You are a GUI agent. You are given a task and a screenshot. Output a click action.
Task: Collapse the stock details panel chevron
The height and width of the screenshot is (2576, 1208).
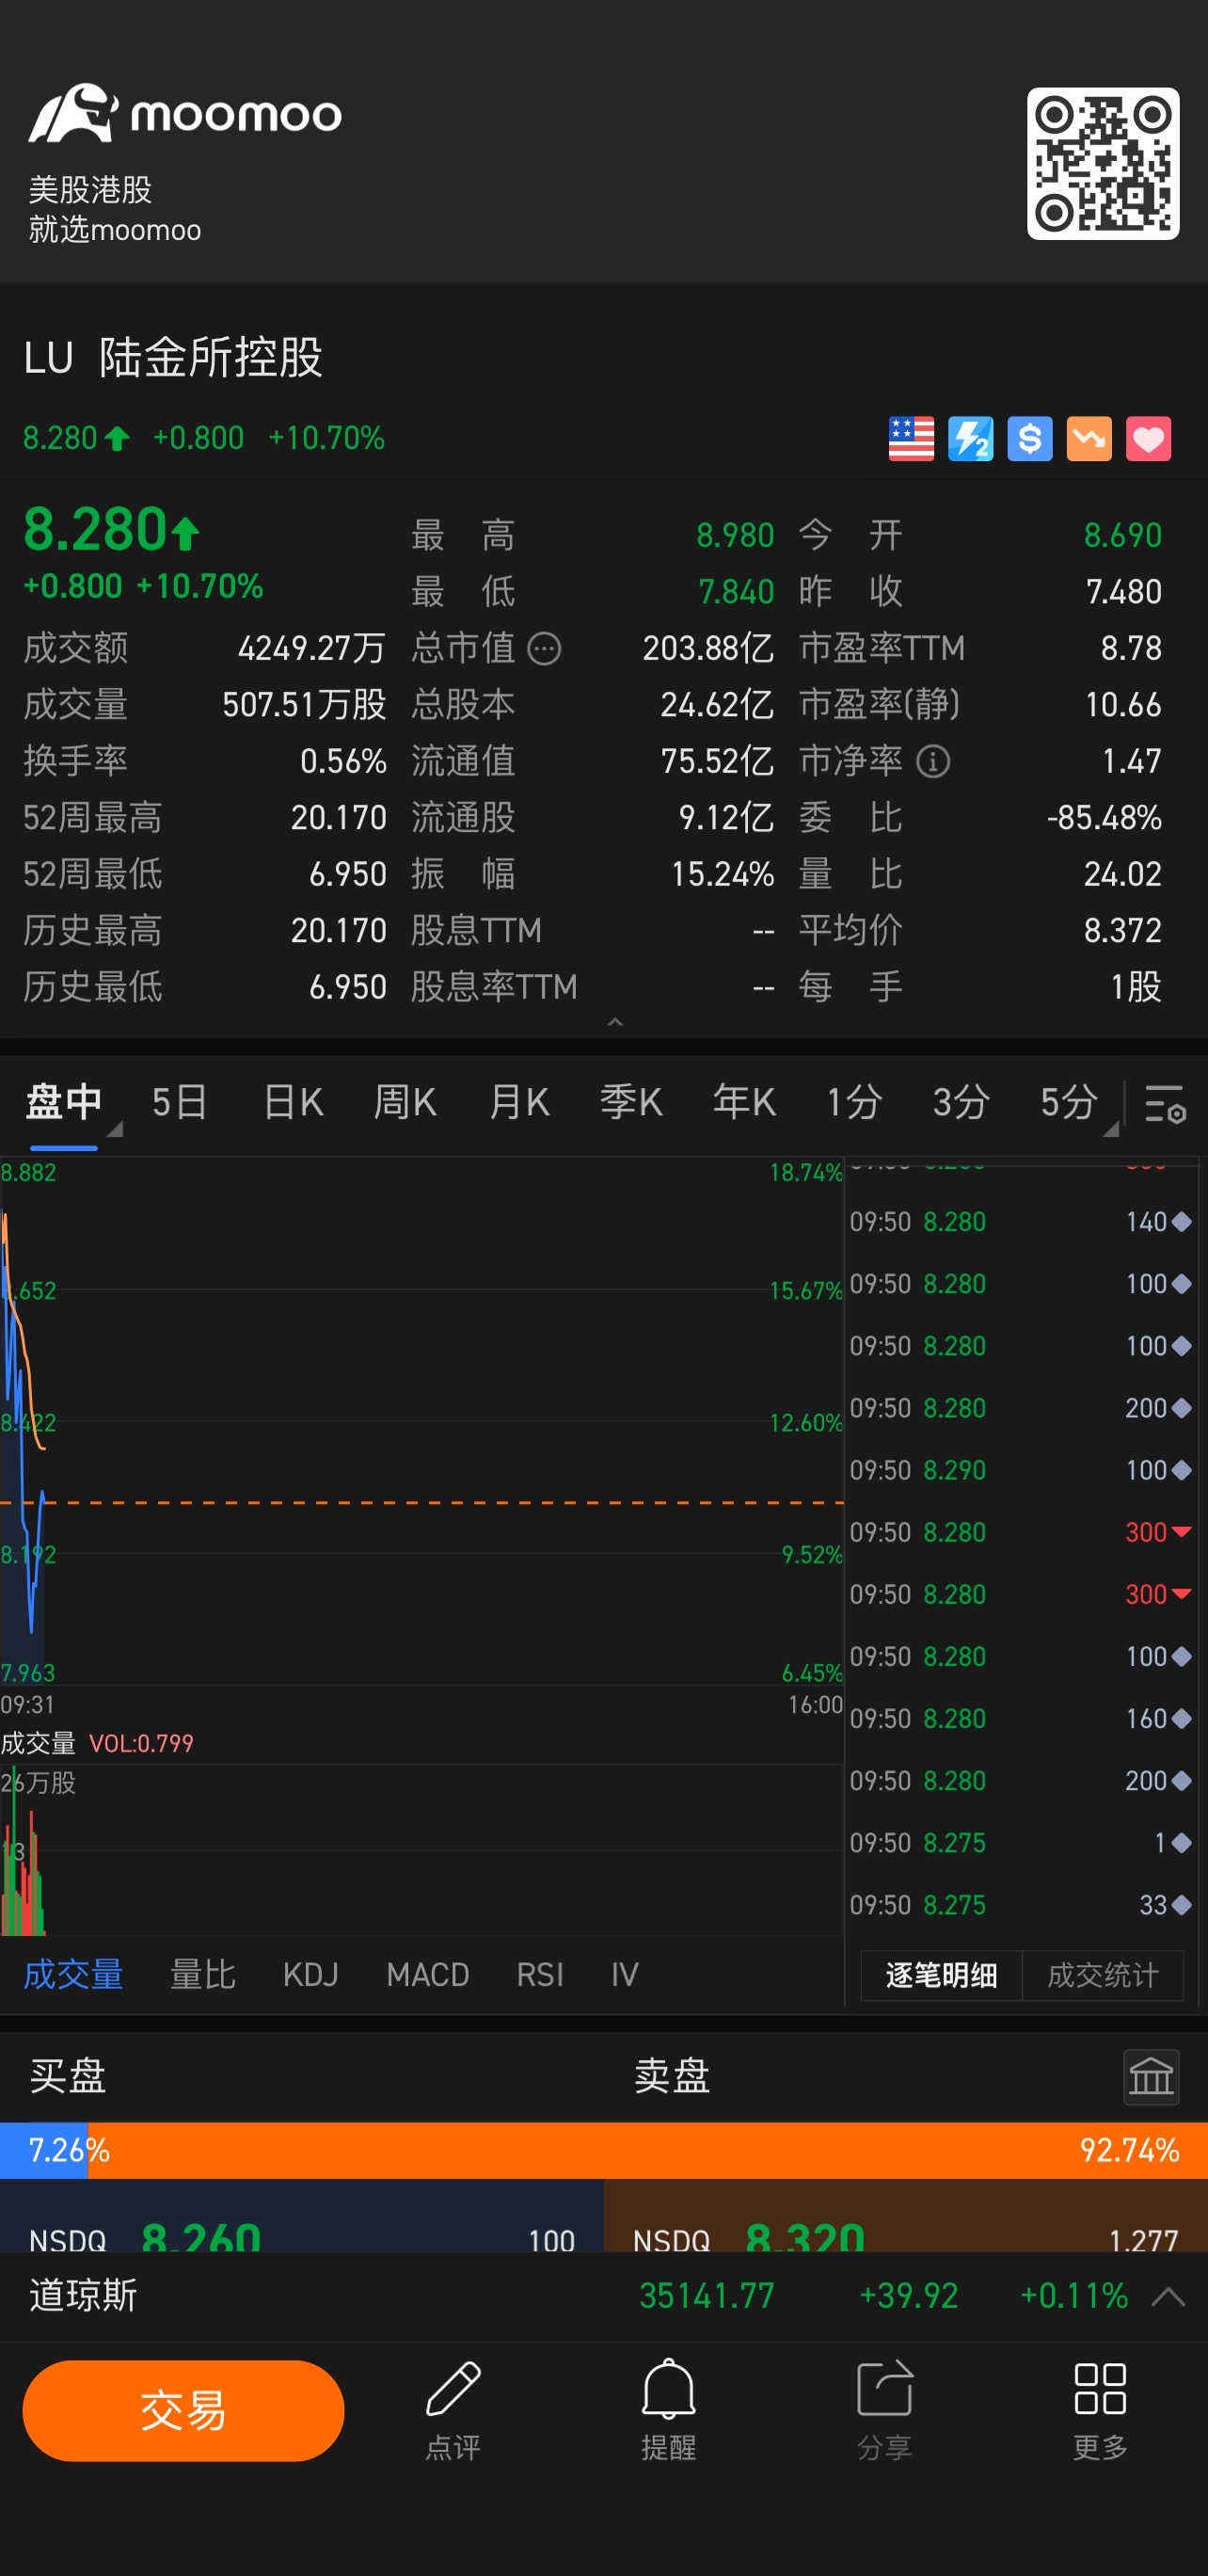click(x=615, y=1021)
